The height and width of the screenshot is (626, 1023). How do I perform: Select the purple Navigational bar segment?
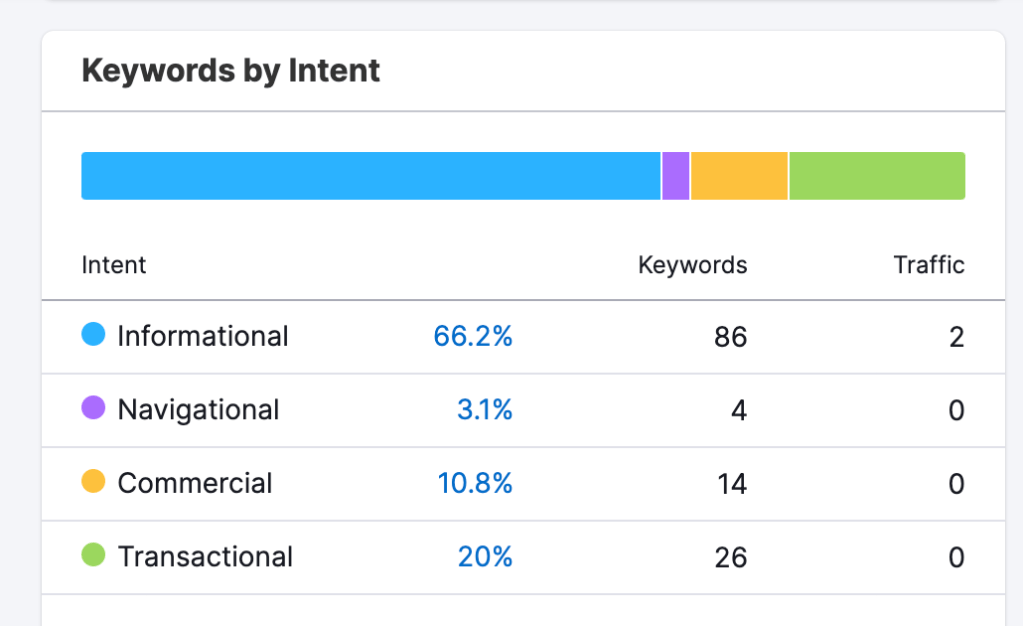tap(676, 176)
